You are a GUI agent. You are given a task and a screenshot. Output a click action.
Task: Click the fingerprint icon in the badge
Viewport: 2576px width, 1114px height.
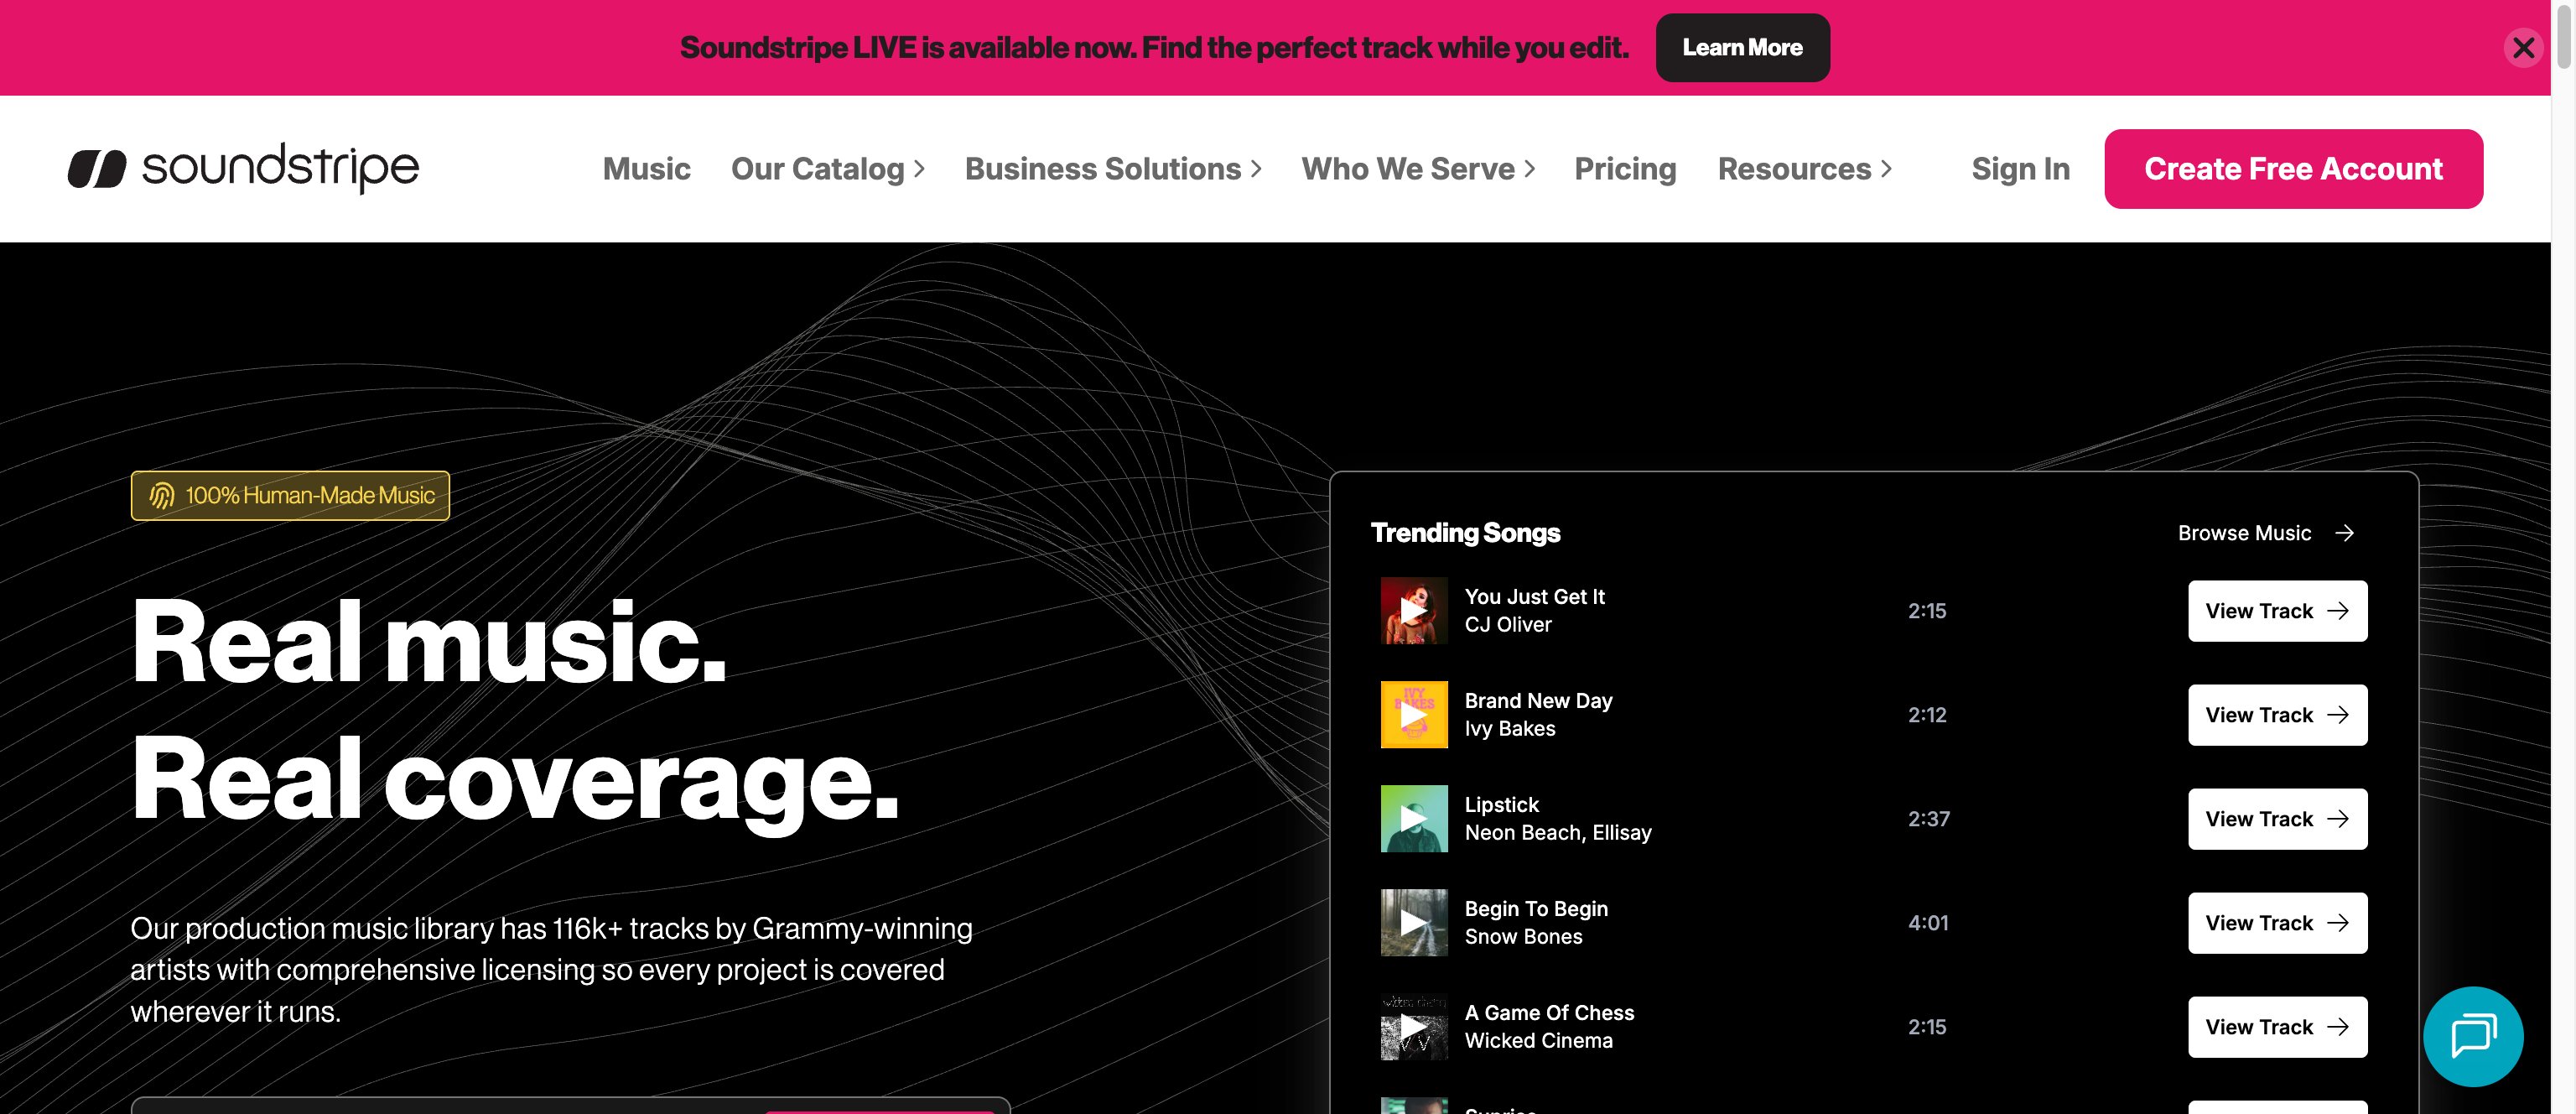162,495
